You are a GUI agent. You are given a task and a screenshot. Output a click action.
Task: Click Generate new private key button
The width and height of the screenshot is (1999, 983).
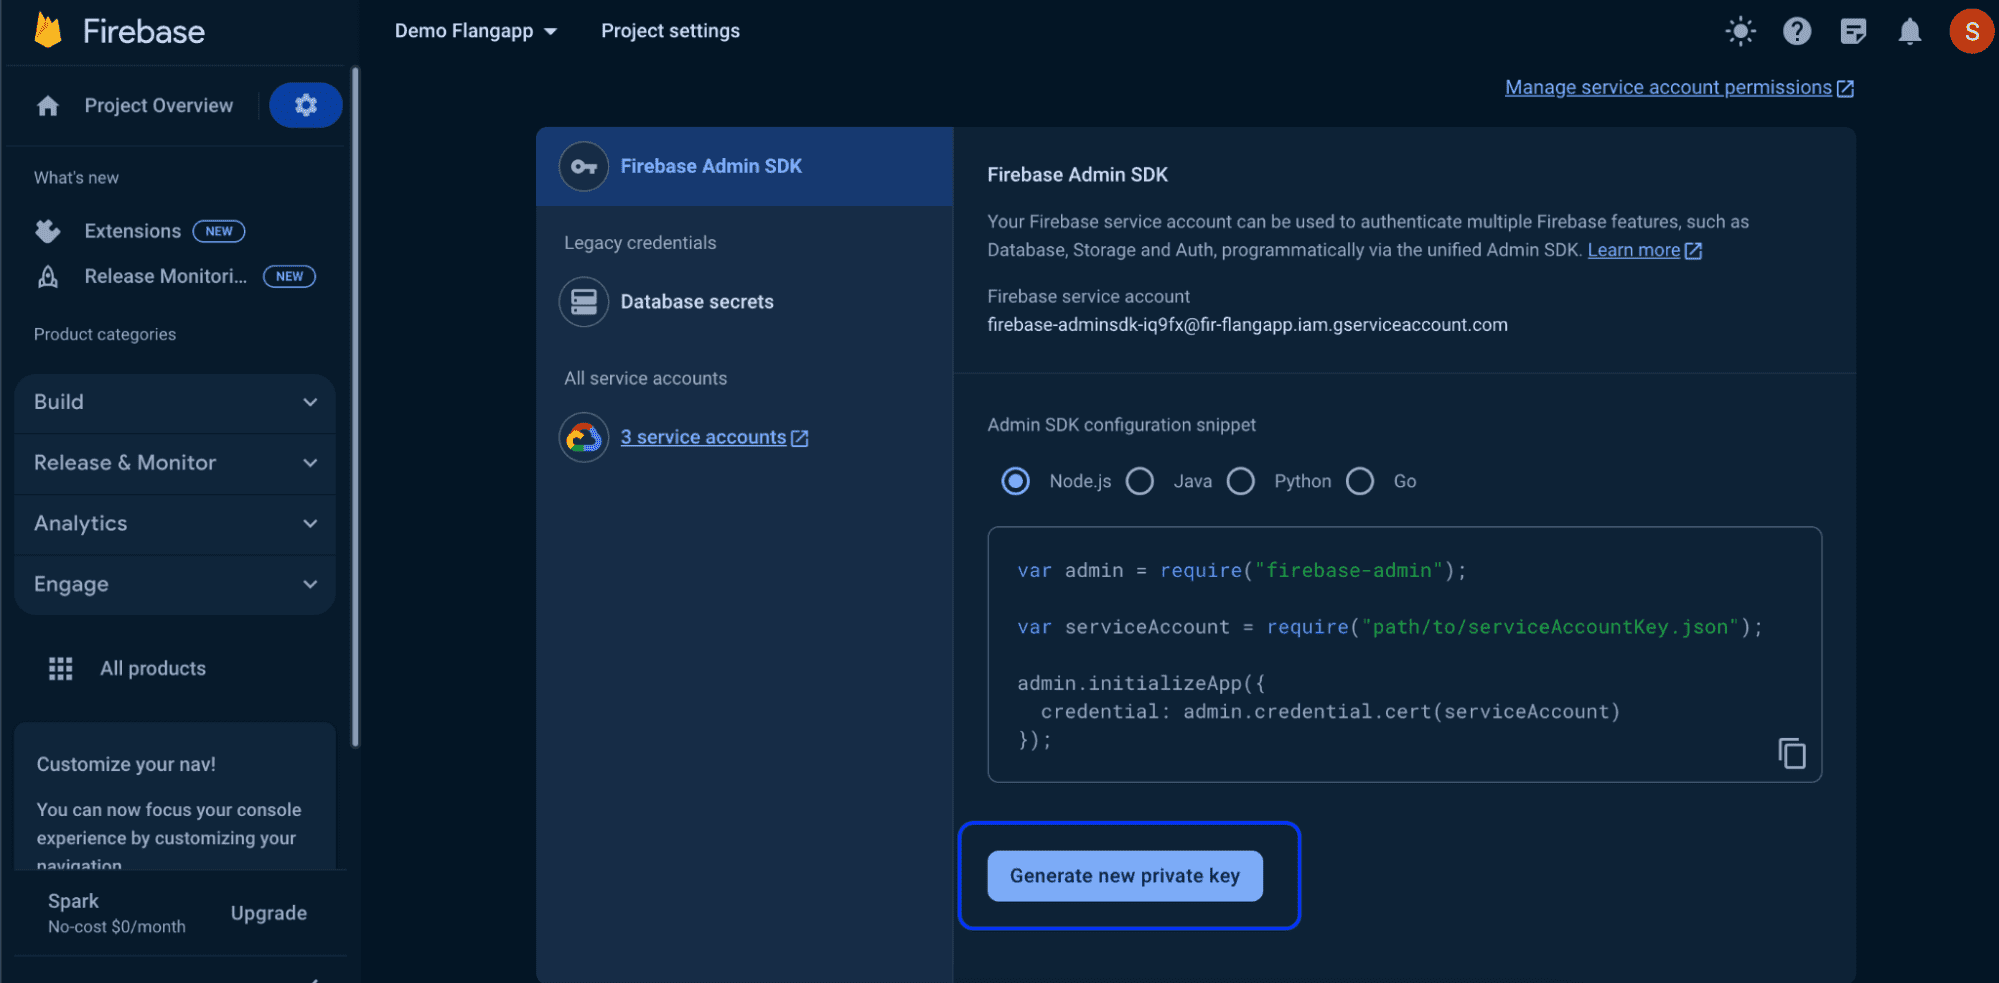coord(1124,876)
